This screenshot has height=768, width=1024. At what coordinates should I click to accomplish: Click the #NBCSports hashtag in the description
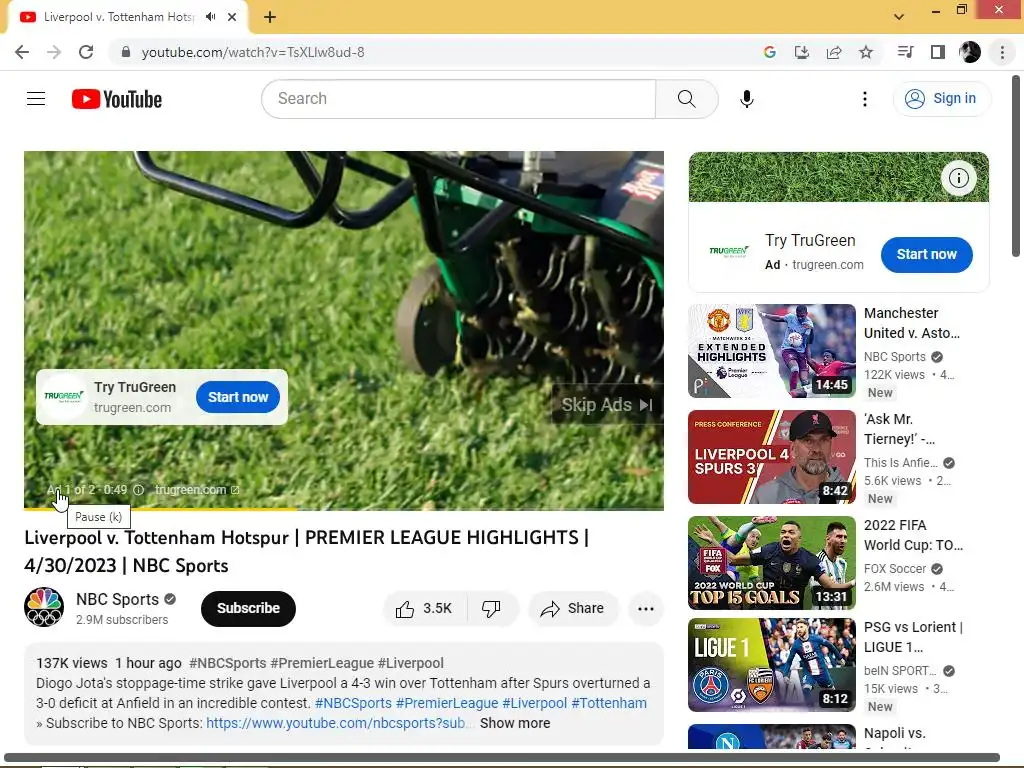coord(353,703)
